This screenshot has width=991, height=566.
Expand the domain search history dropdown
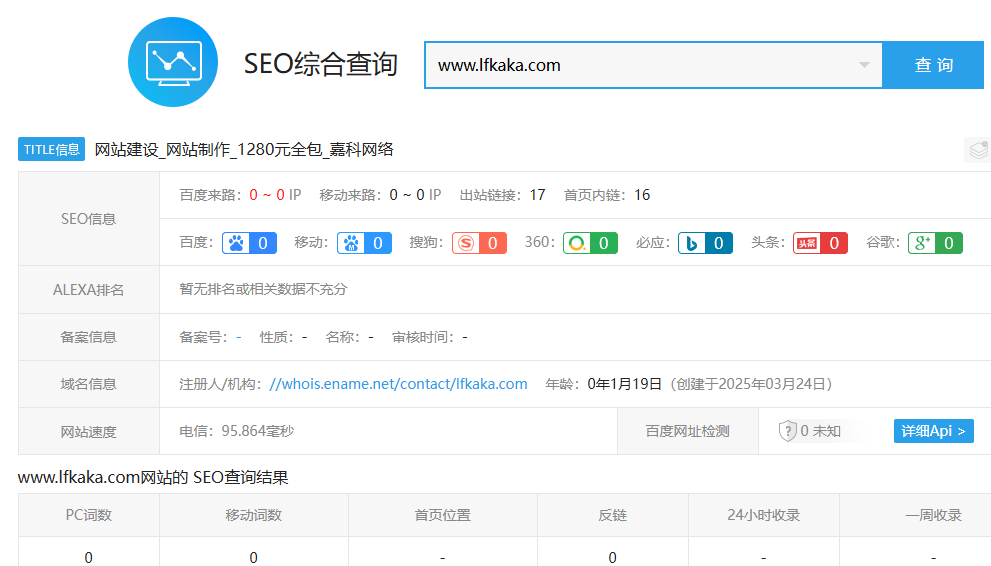(864, 66)
